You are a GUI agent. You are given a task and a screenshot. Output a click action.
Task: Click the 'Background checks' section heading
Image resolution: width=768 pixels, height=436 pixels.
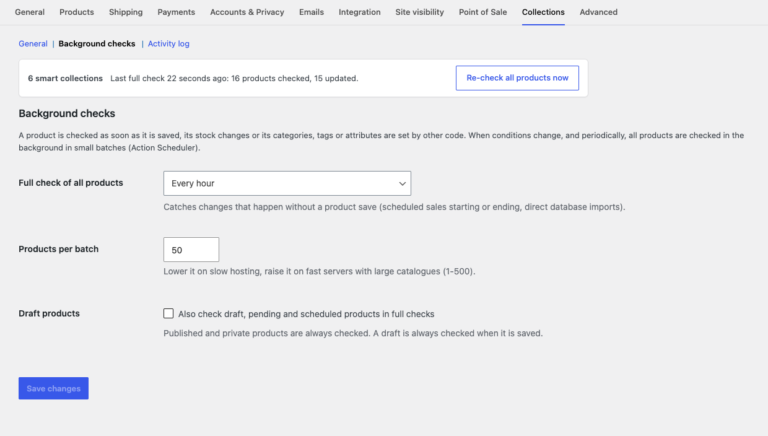click(x=67, y=114)
